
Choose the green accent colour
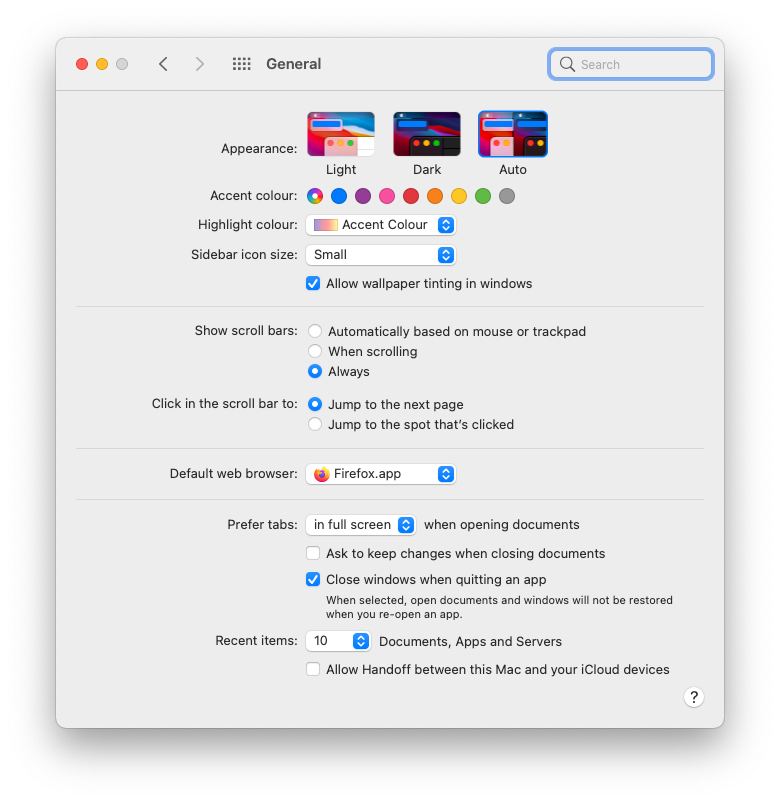click(x=483, y=196)
